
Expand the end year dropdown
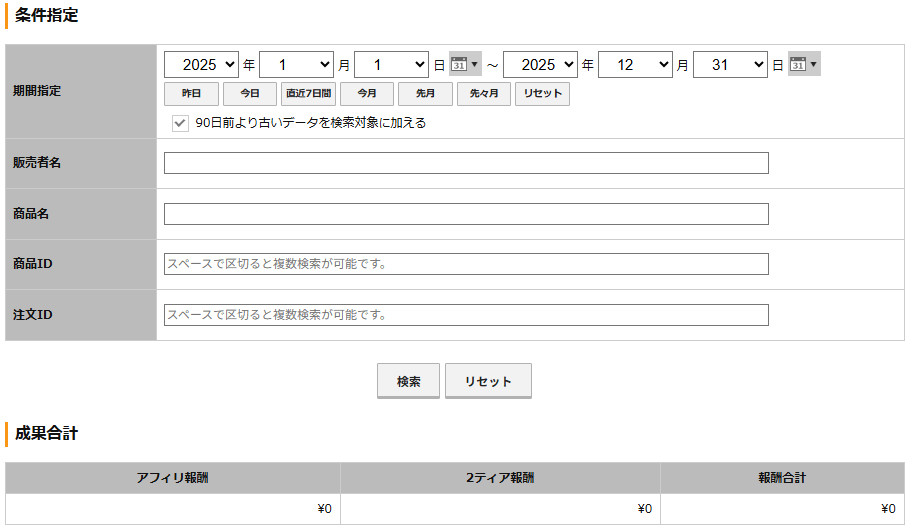tap(540, 65)
